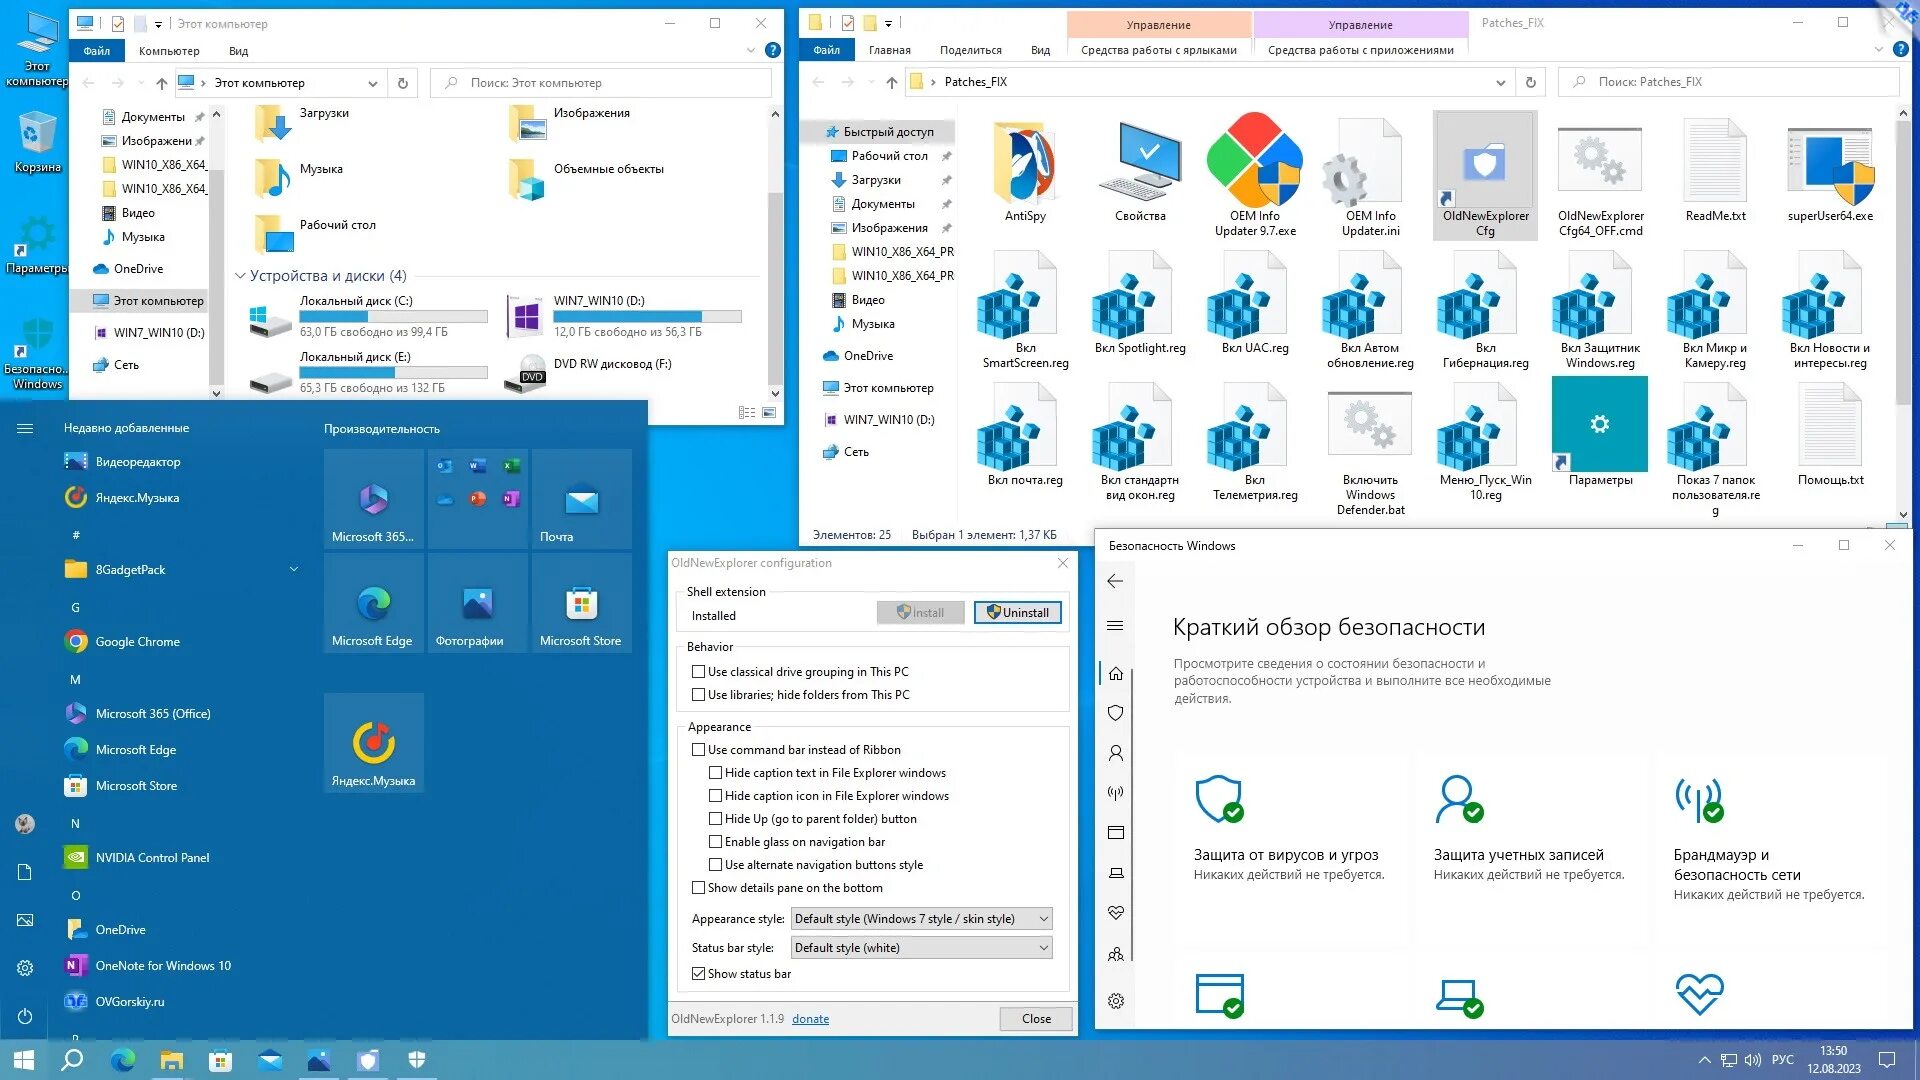This screenshot has height=1080, width=1920.
Task: Click Virus and threat protection shield icon
Action: click(x=1219, y=799)
